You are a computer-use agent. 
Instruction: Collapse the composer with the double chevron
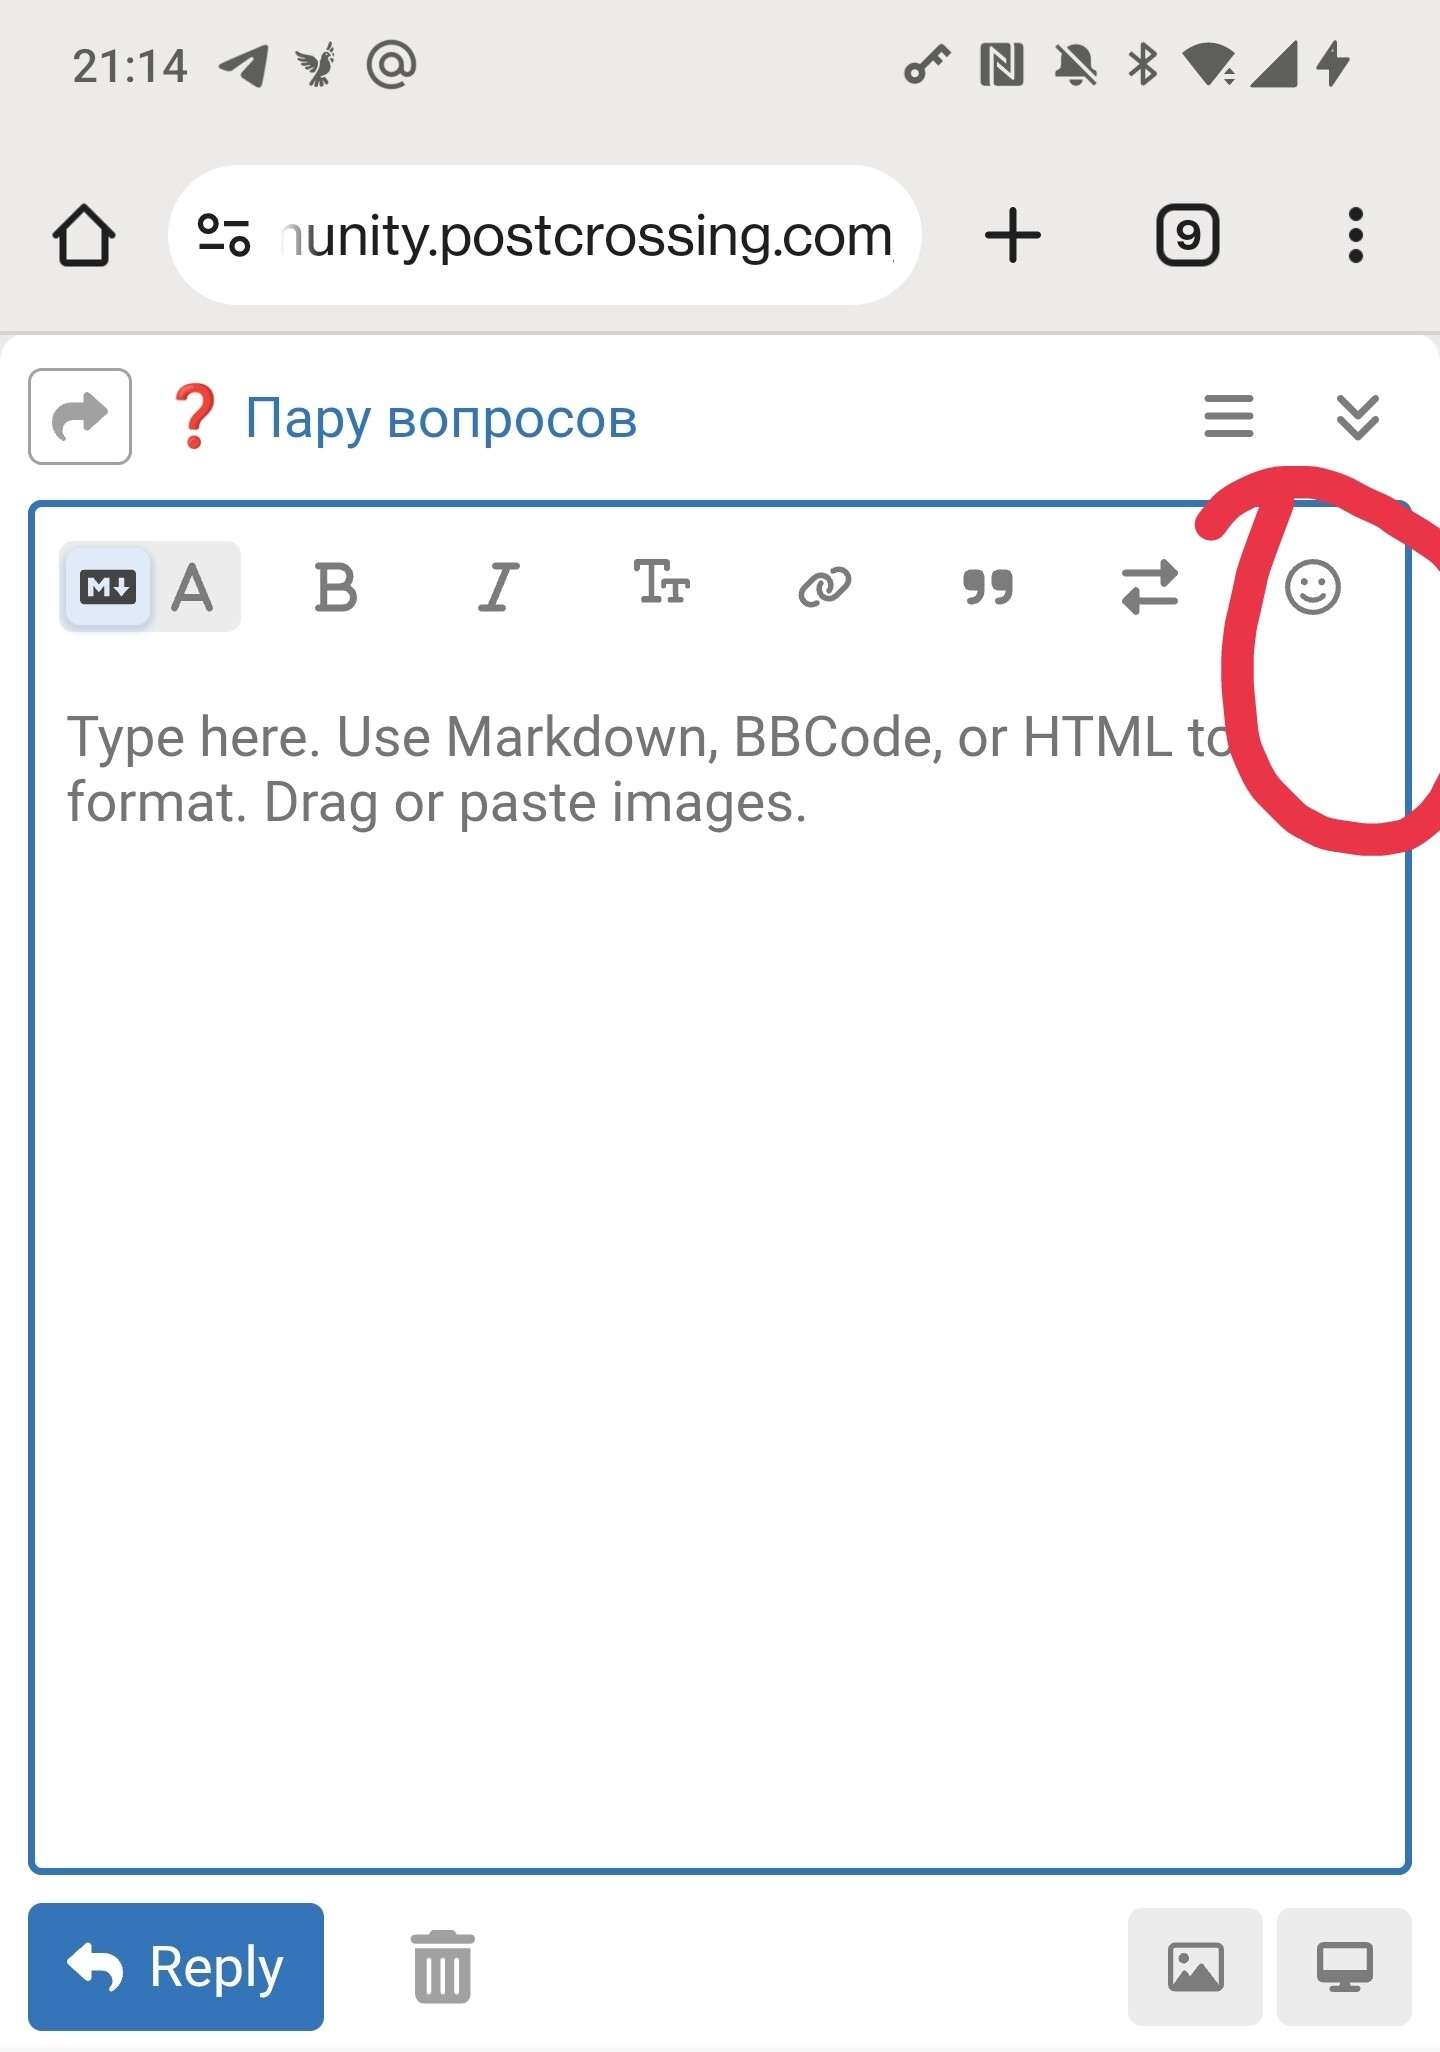tap(1357, 417)
